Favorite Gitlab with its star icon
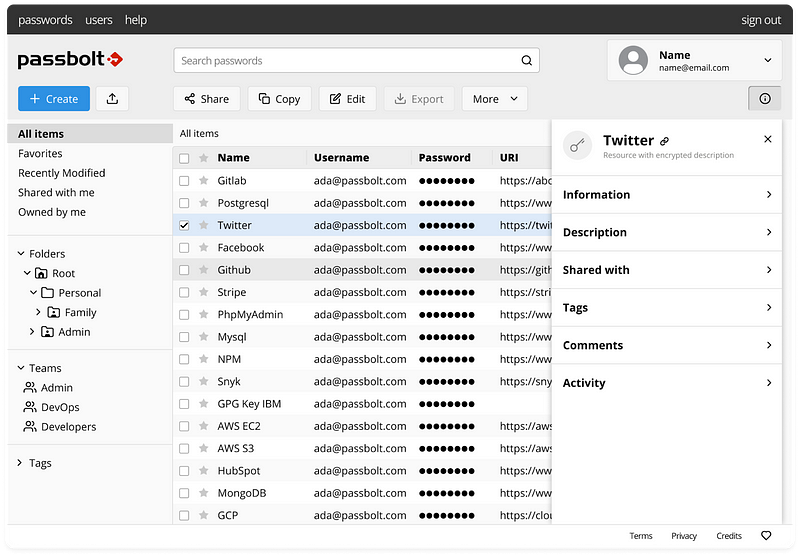The width and height of the screenshot is (800, 557). [204, 180]
